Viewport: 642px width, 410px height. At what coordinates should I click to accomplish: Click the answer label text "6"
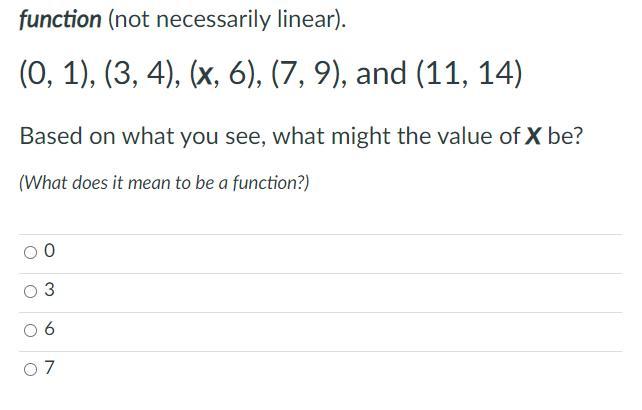50,330
